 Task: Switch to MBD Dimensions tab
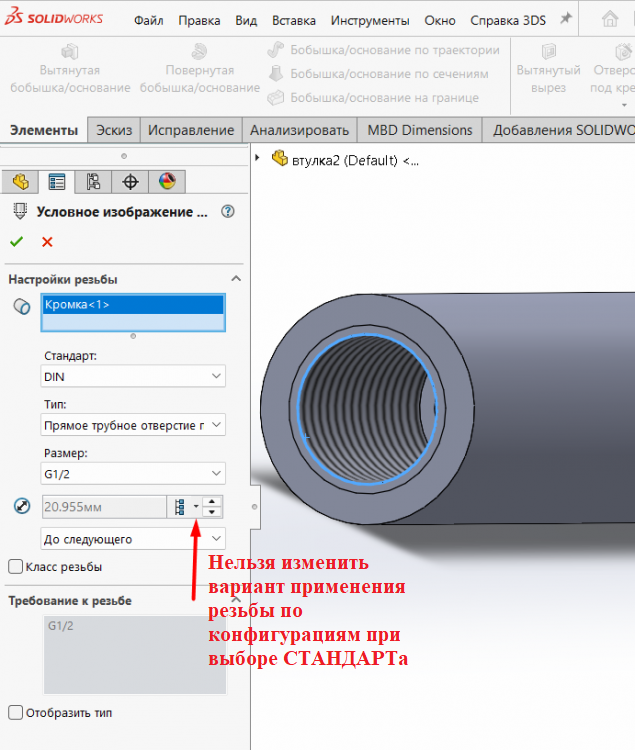tap(419, 130)
